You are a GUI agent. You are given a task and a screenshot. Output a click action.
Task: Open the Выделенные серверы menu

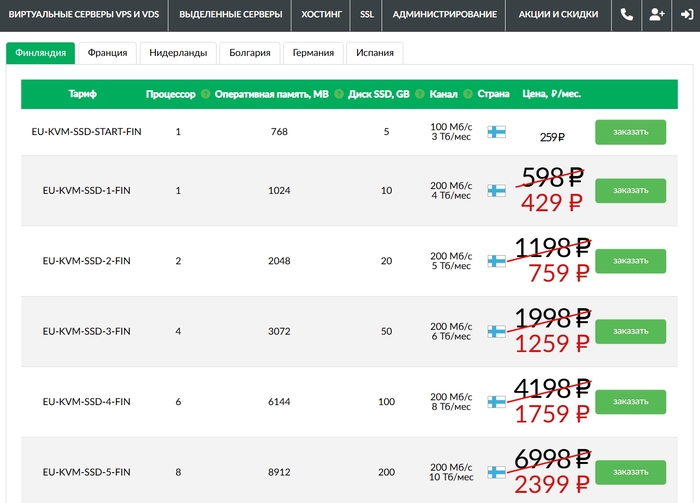(x=230, y=15)
